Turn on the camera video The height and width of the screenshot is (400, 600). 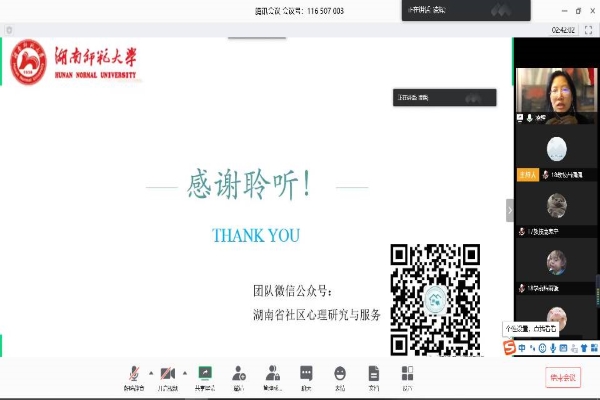(167, 372)
